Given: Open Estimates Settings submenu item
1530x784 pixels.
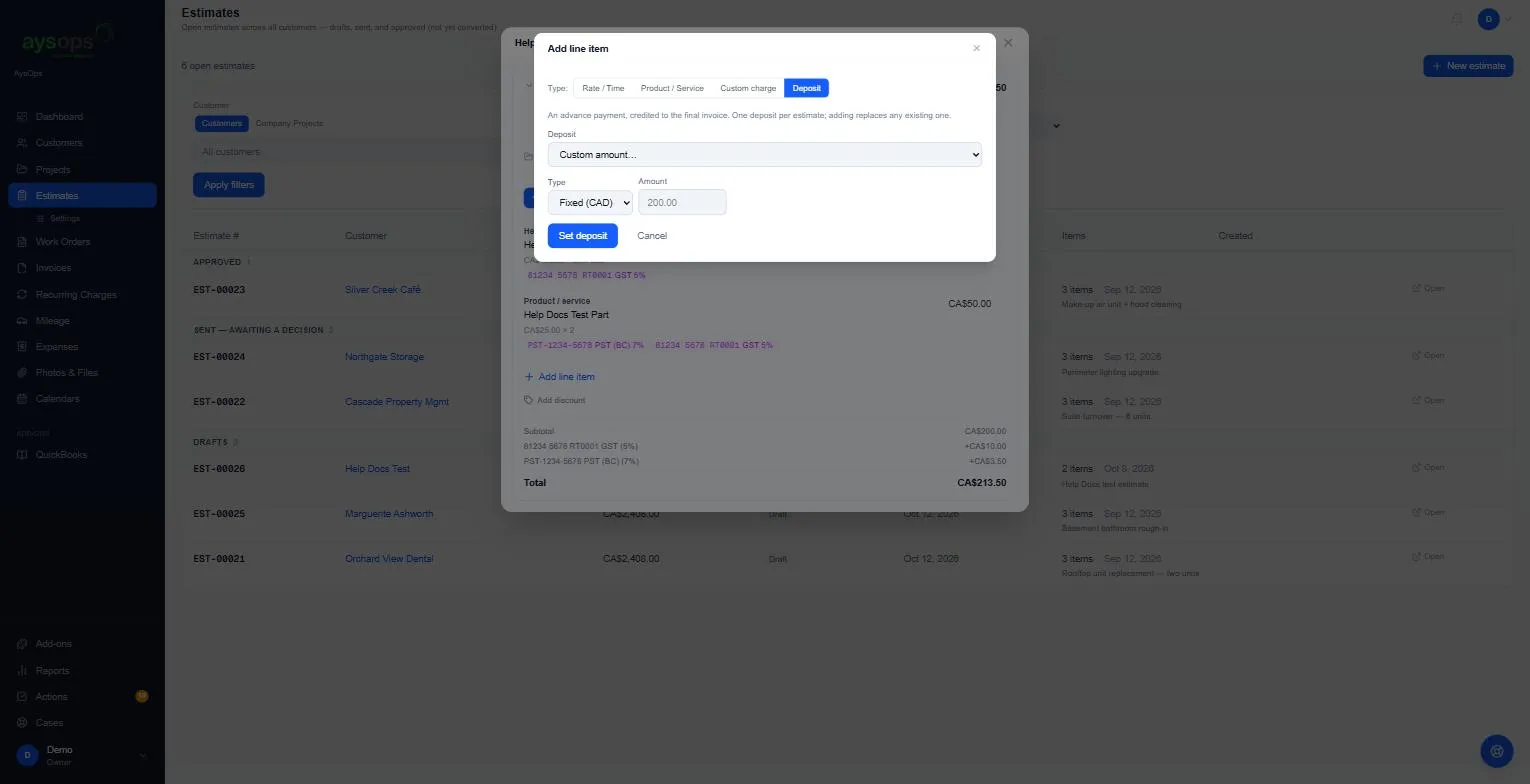Looking at the screenshot, I should [64, 218].
